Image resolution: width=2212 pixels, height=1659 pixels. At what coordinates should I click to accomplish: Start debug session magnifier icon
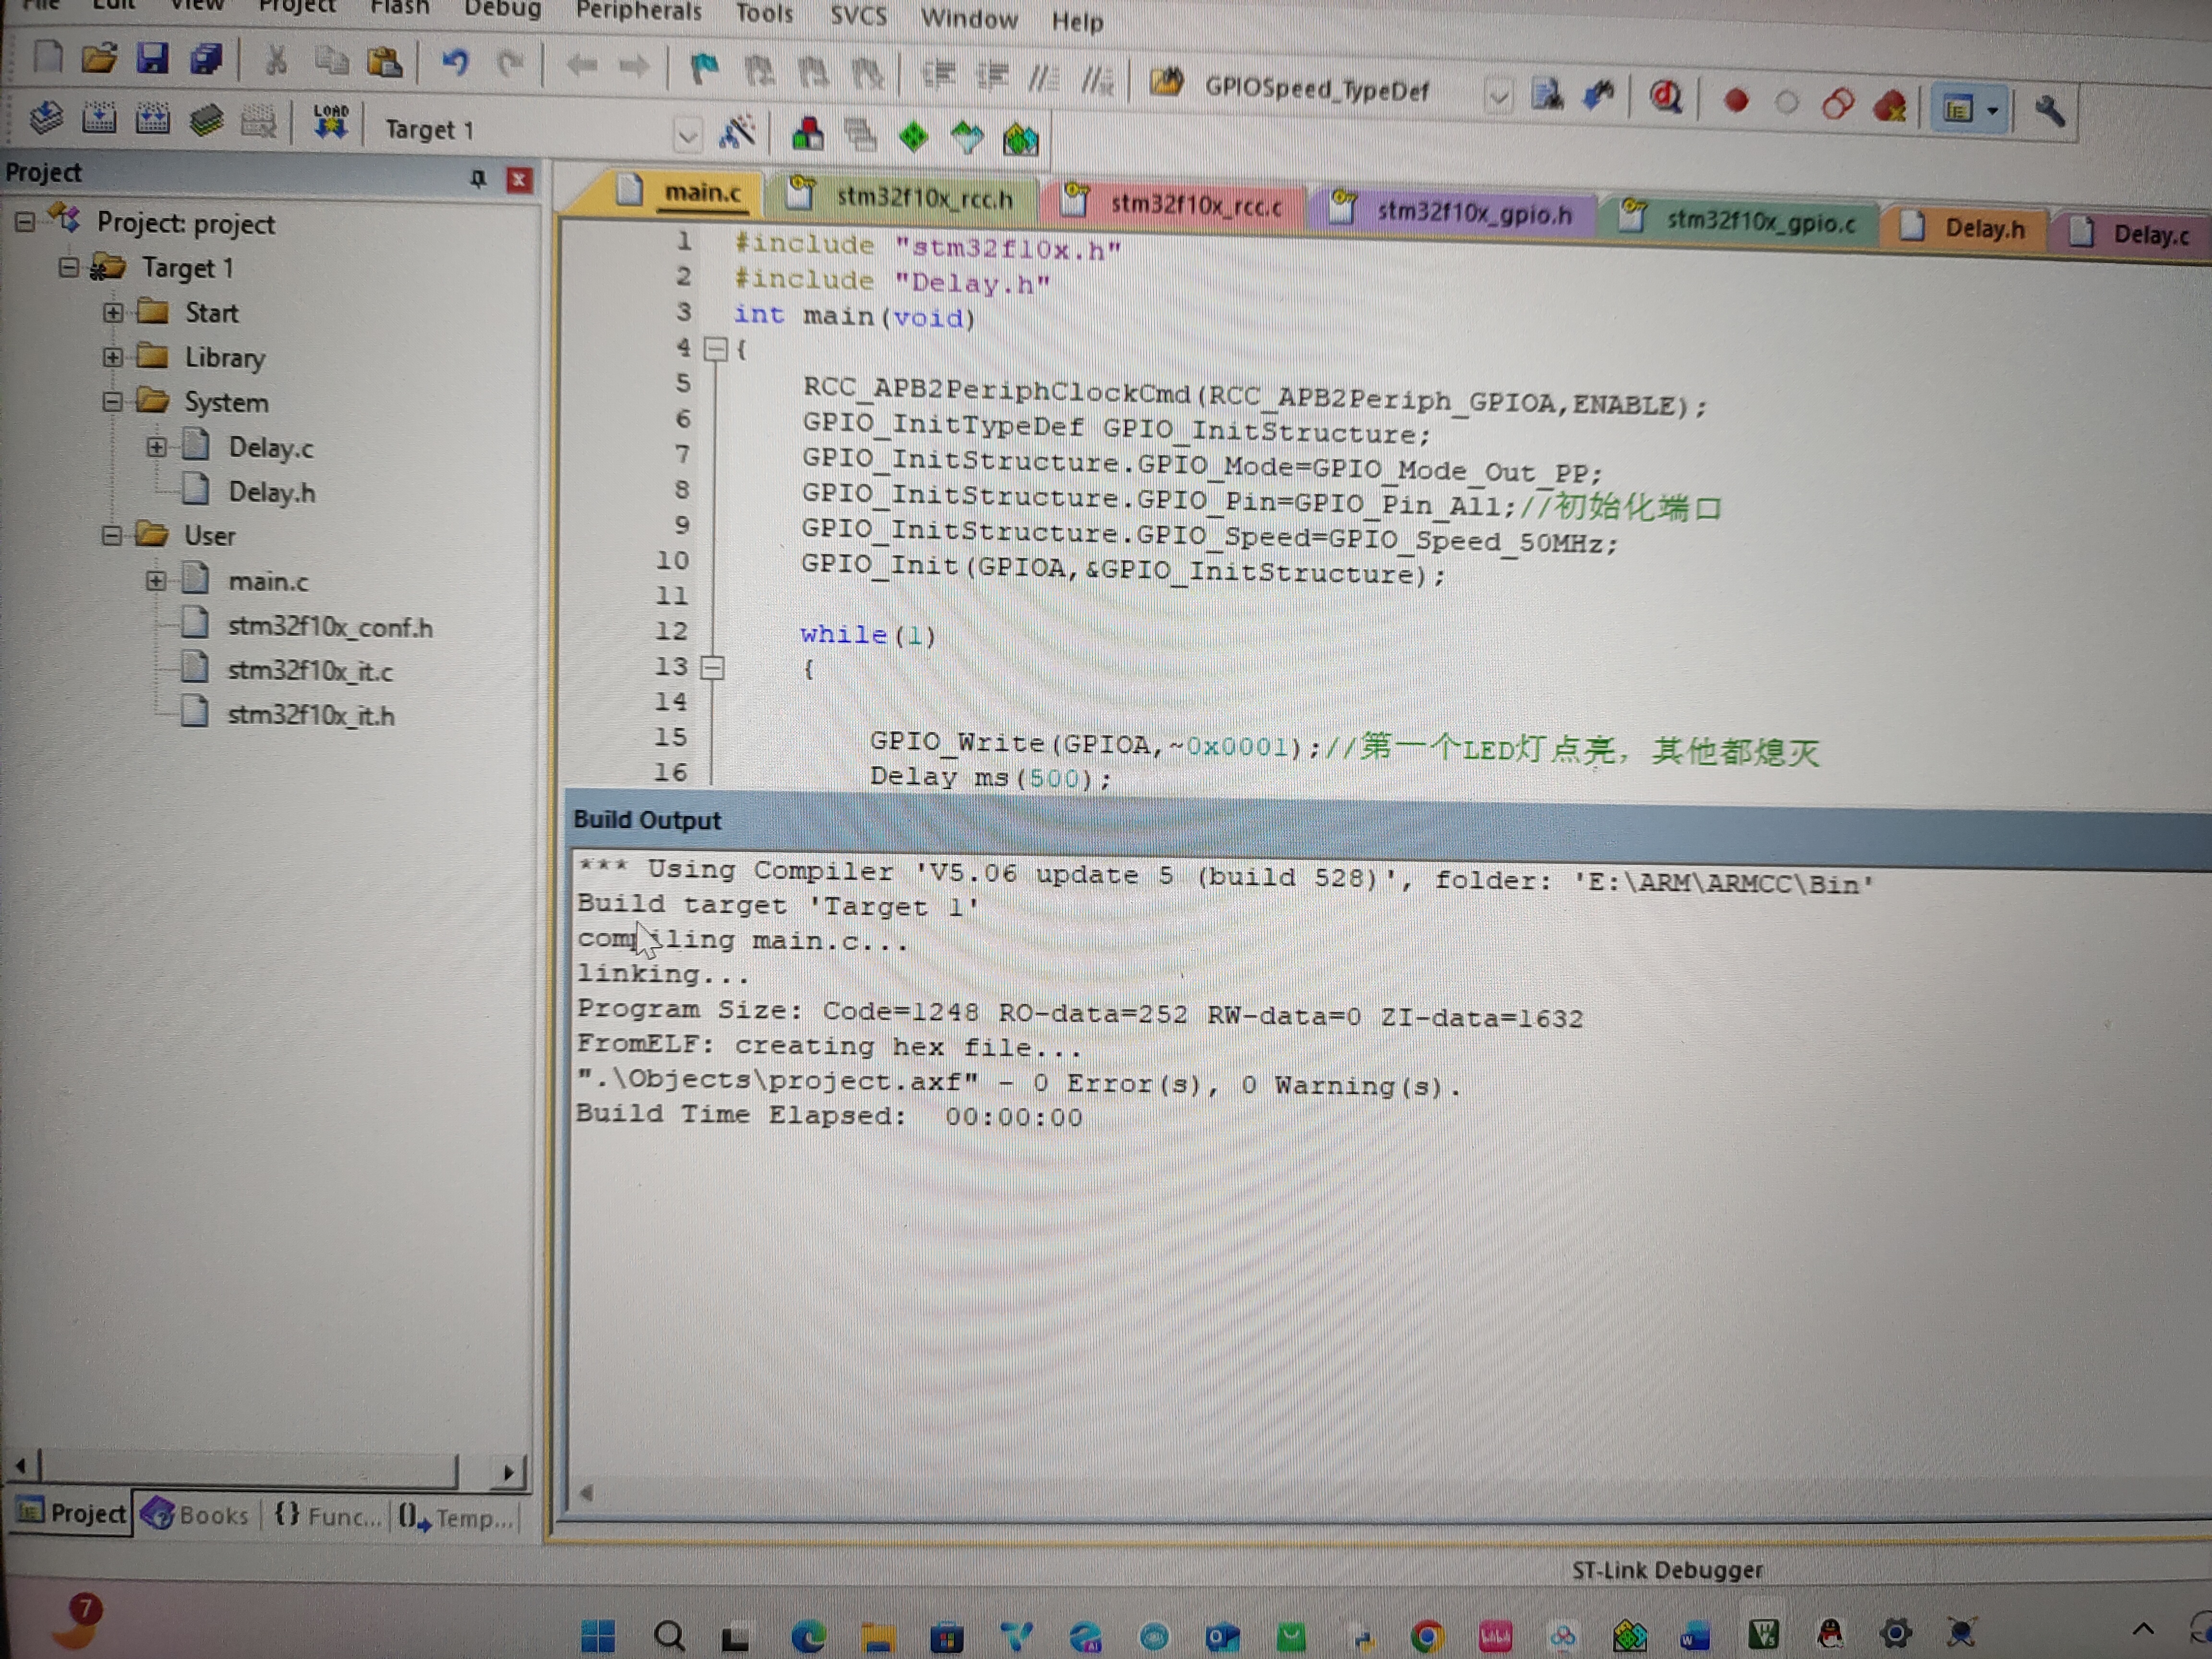click(x=1665, y=97)
